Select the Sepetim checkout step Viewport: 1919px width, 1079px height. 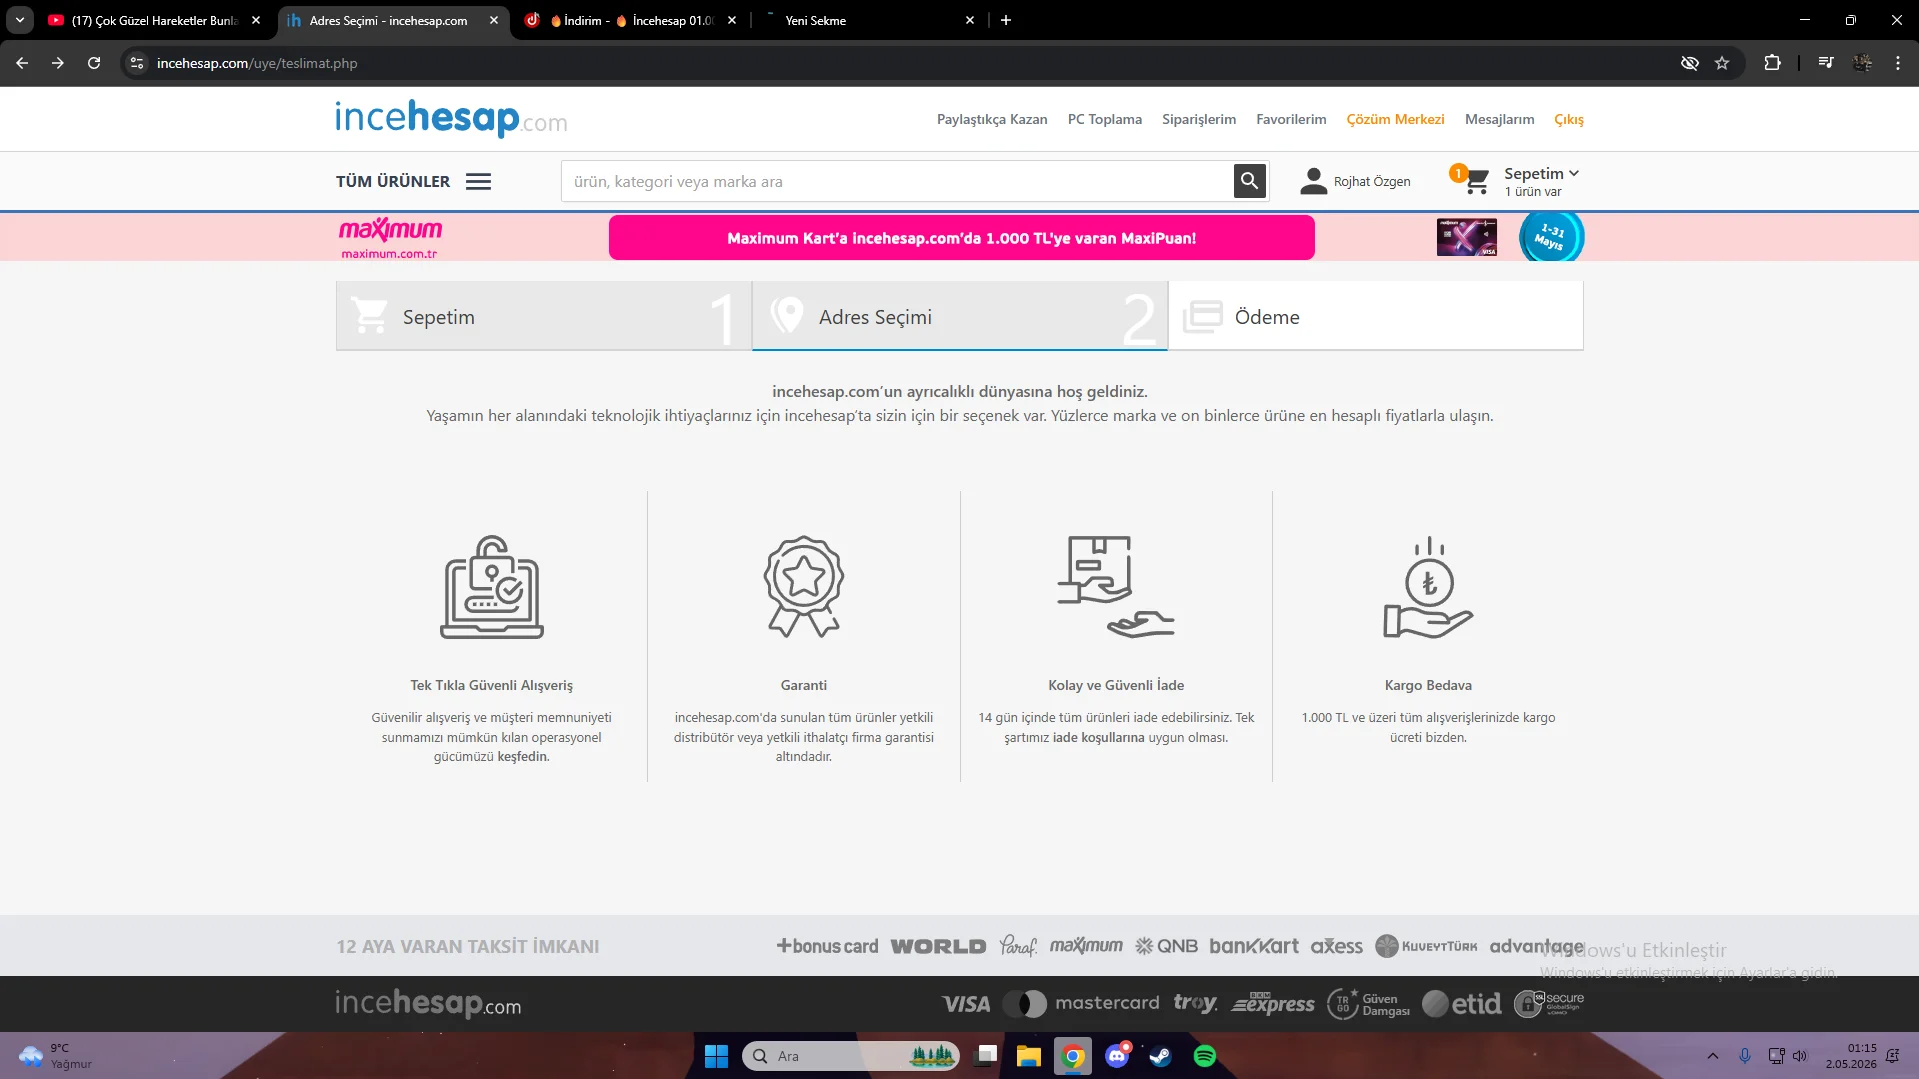[544, 316]
